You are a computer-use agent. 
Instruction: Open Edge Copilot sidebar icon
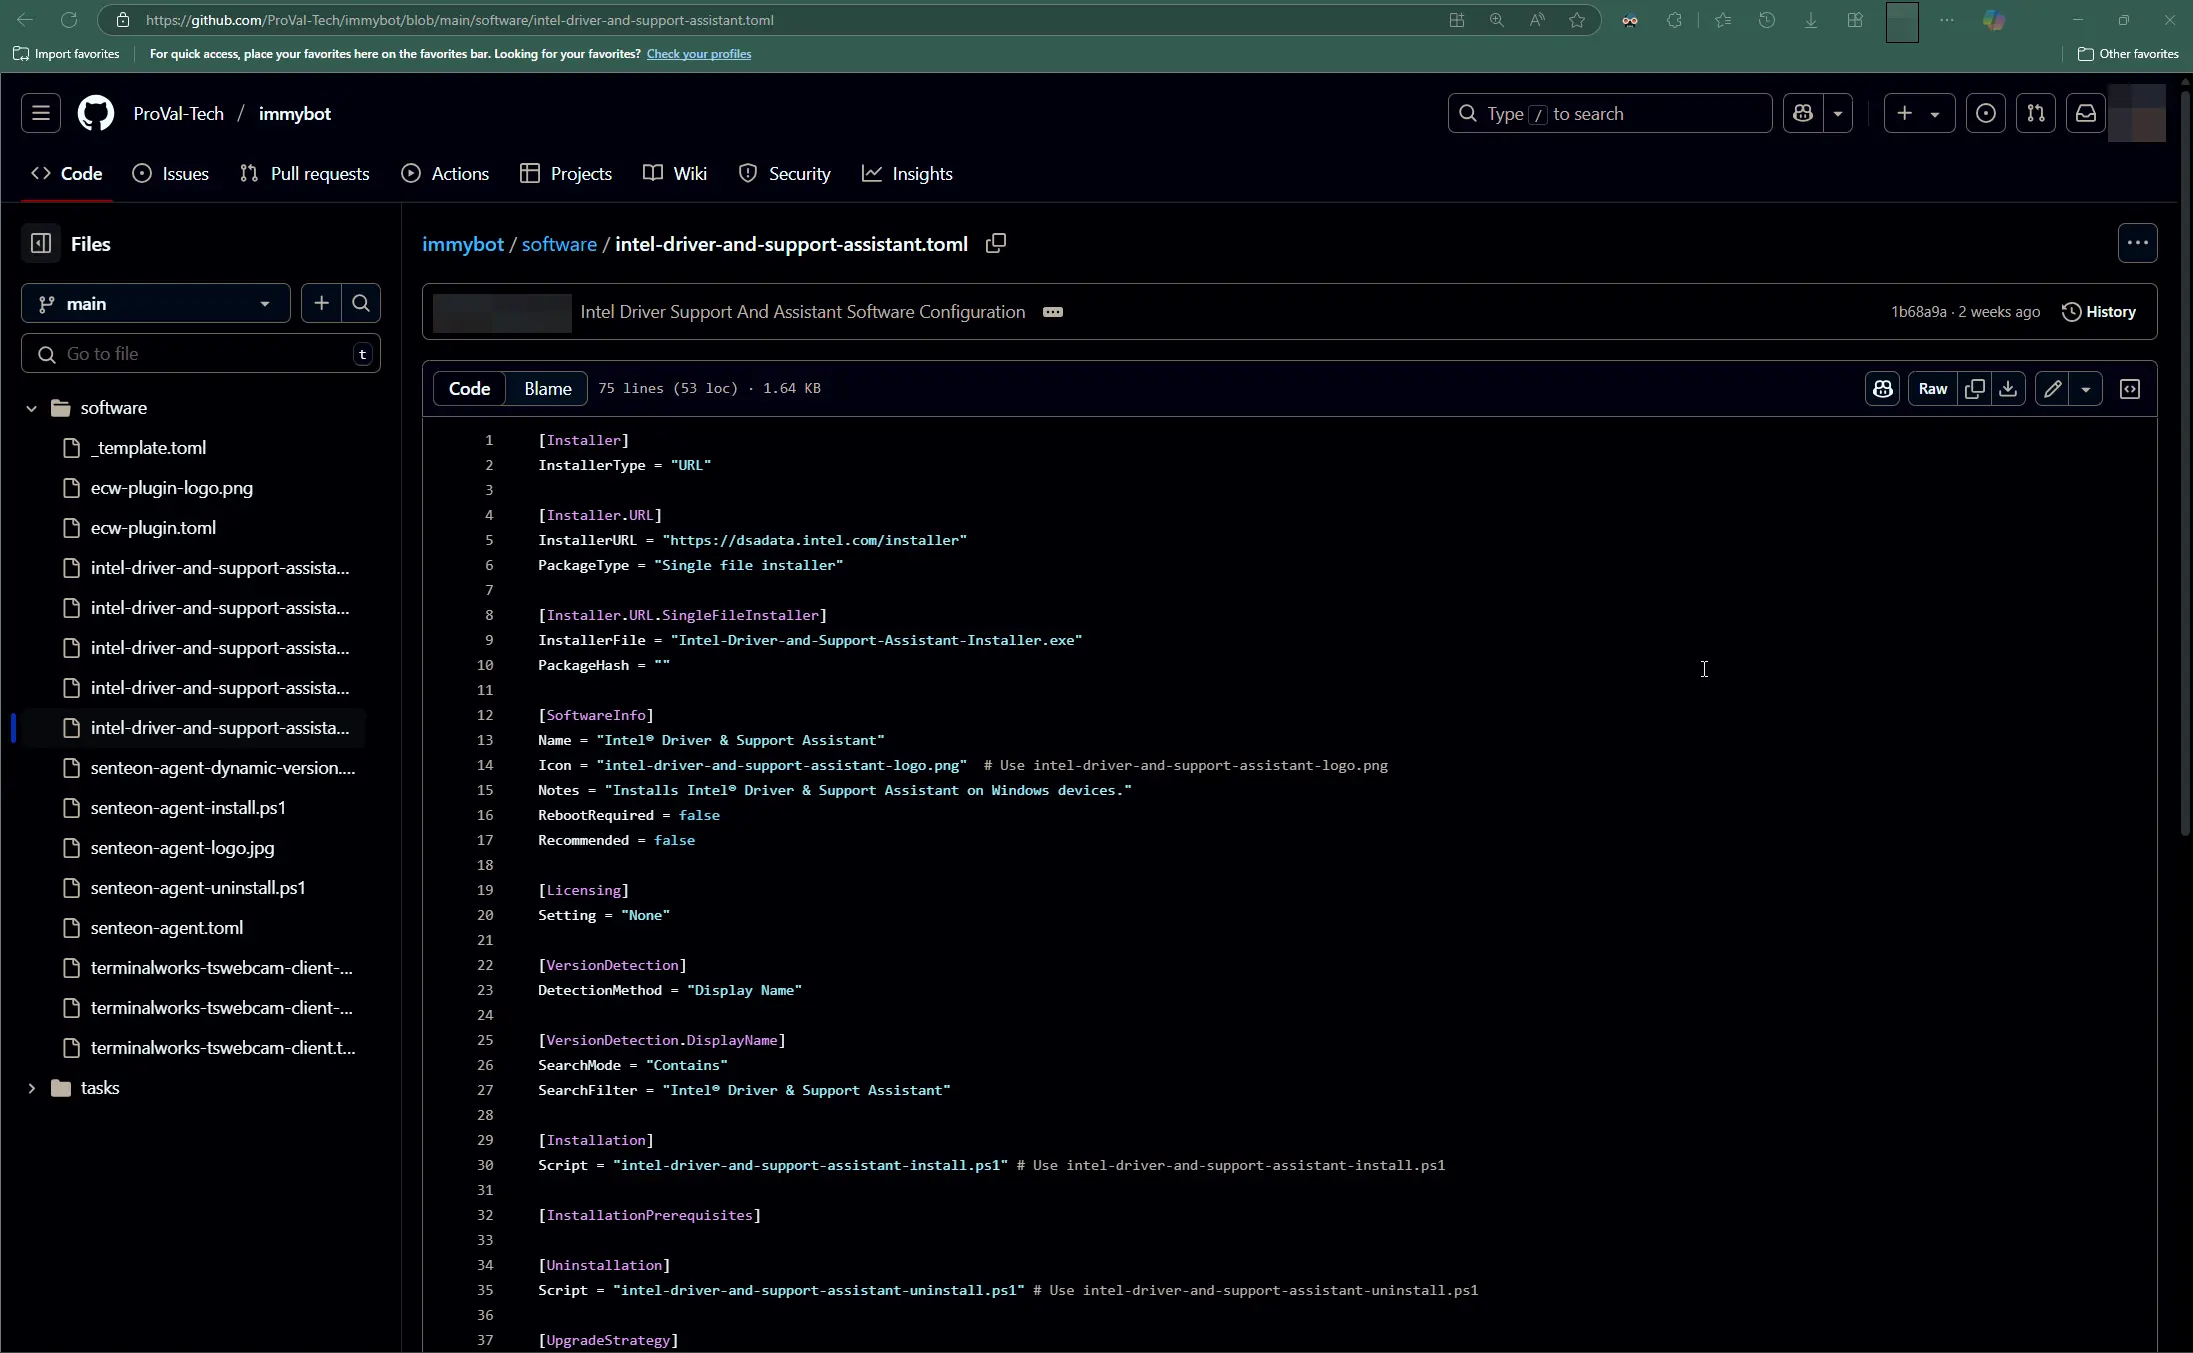1994,20
